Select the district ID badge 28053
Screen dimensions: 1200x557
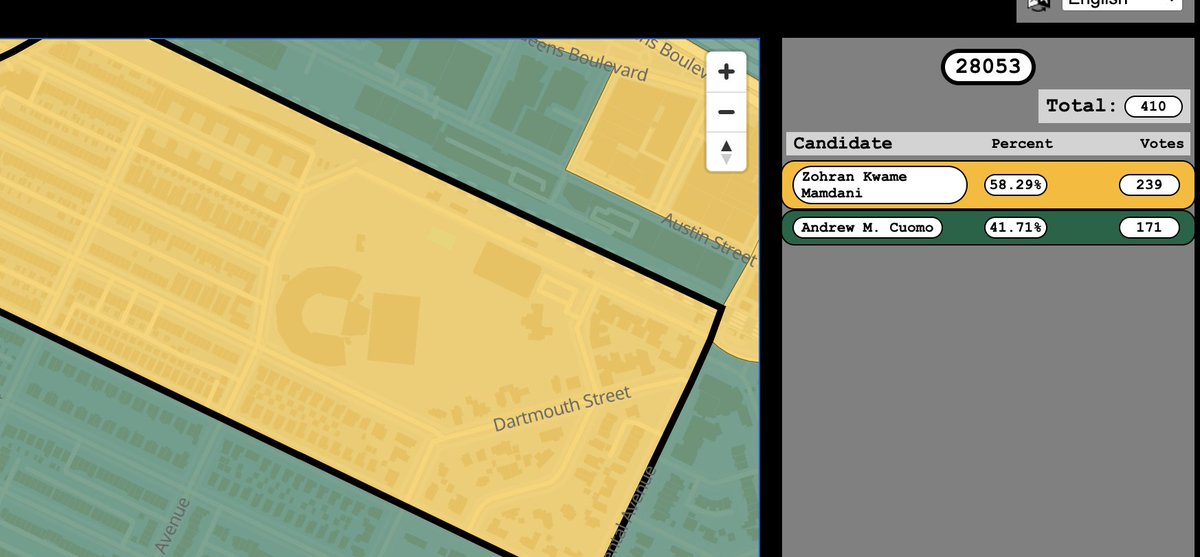(x=988, y=67)
